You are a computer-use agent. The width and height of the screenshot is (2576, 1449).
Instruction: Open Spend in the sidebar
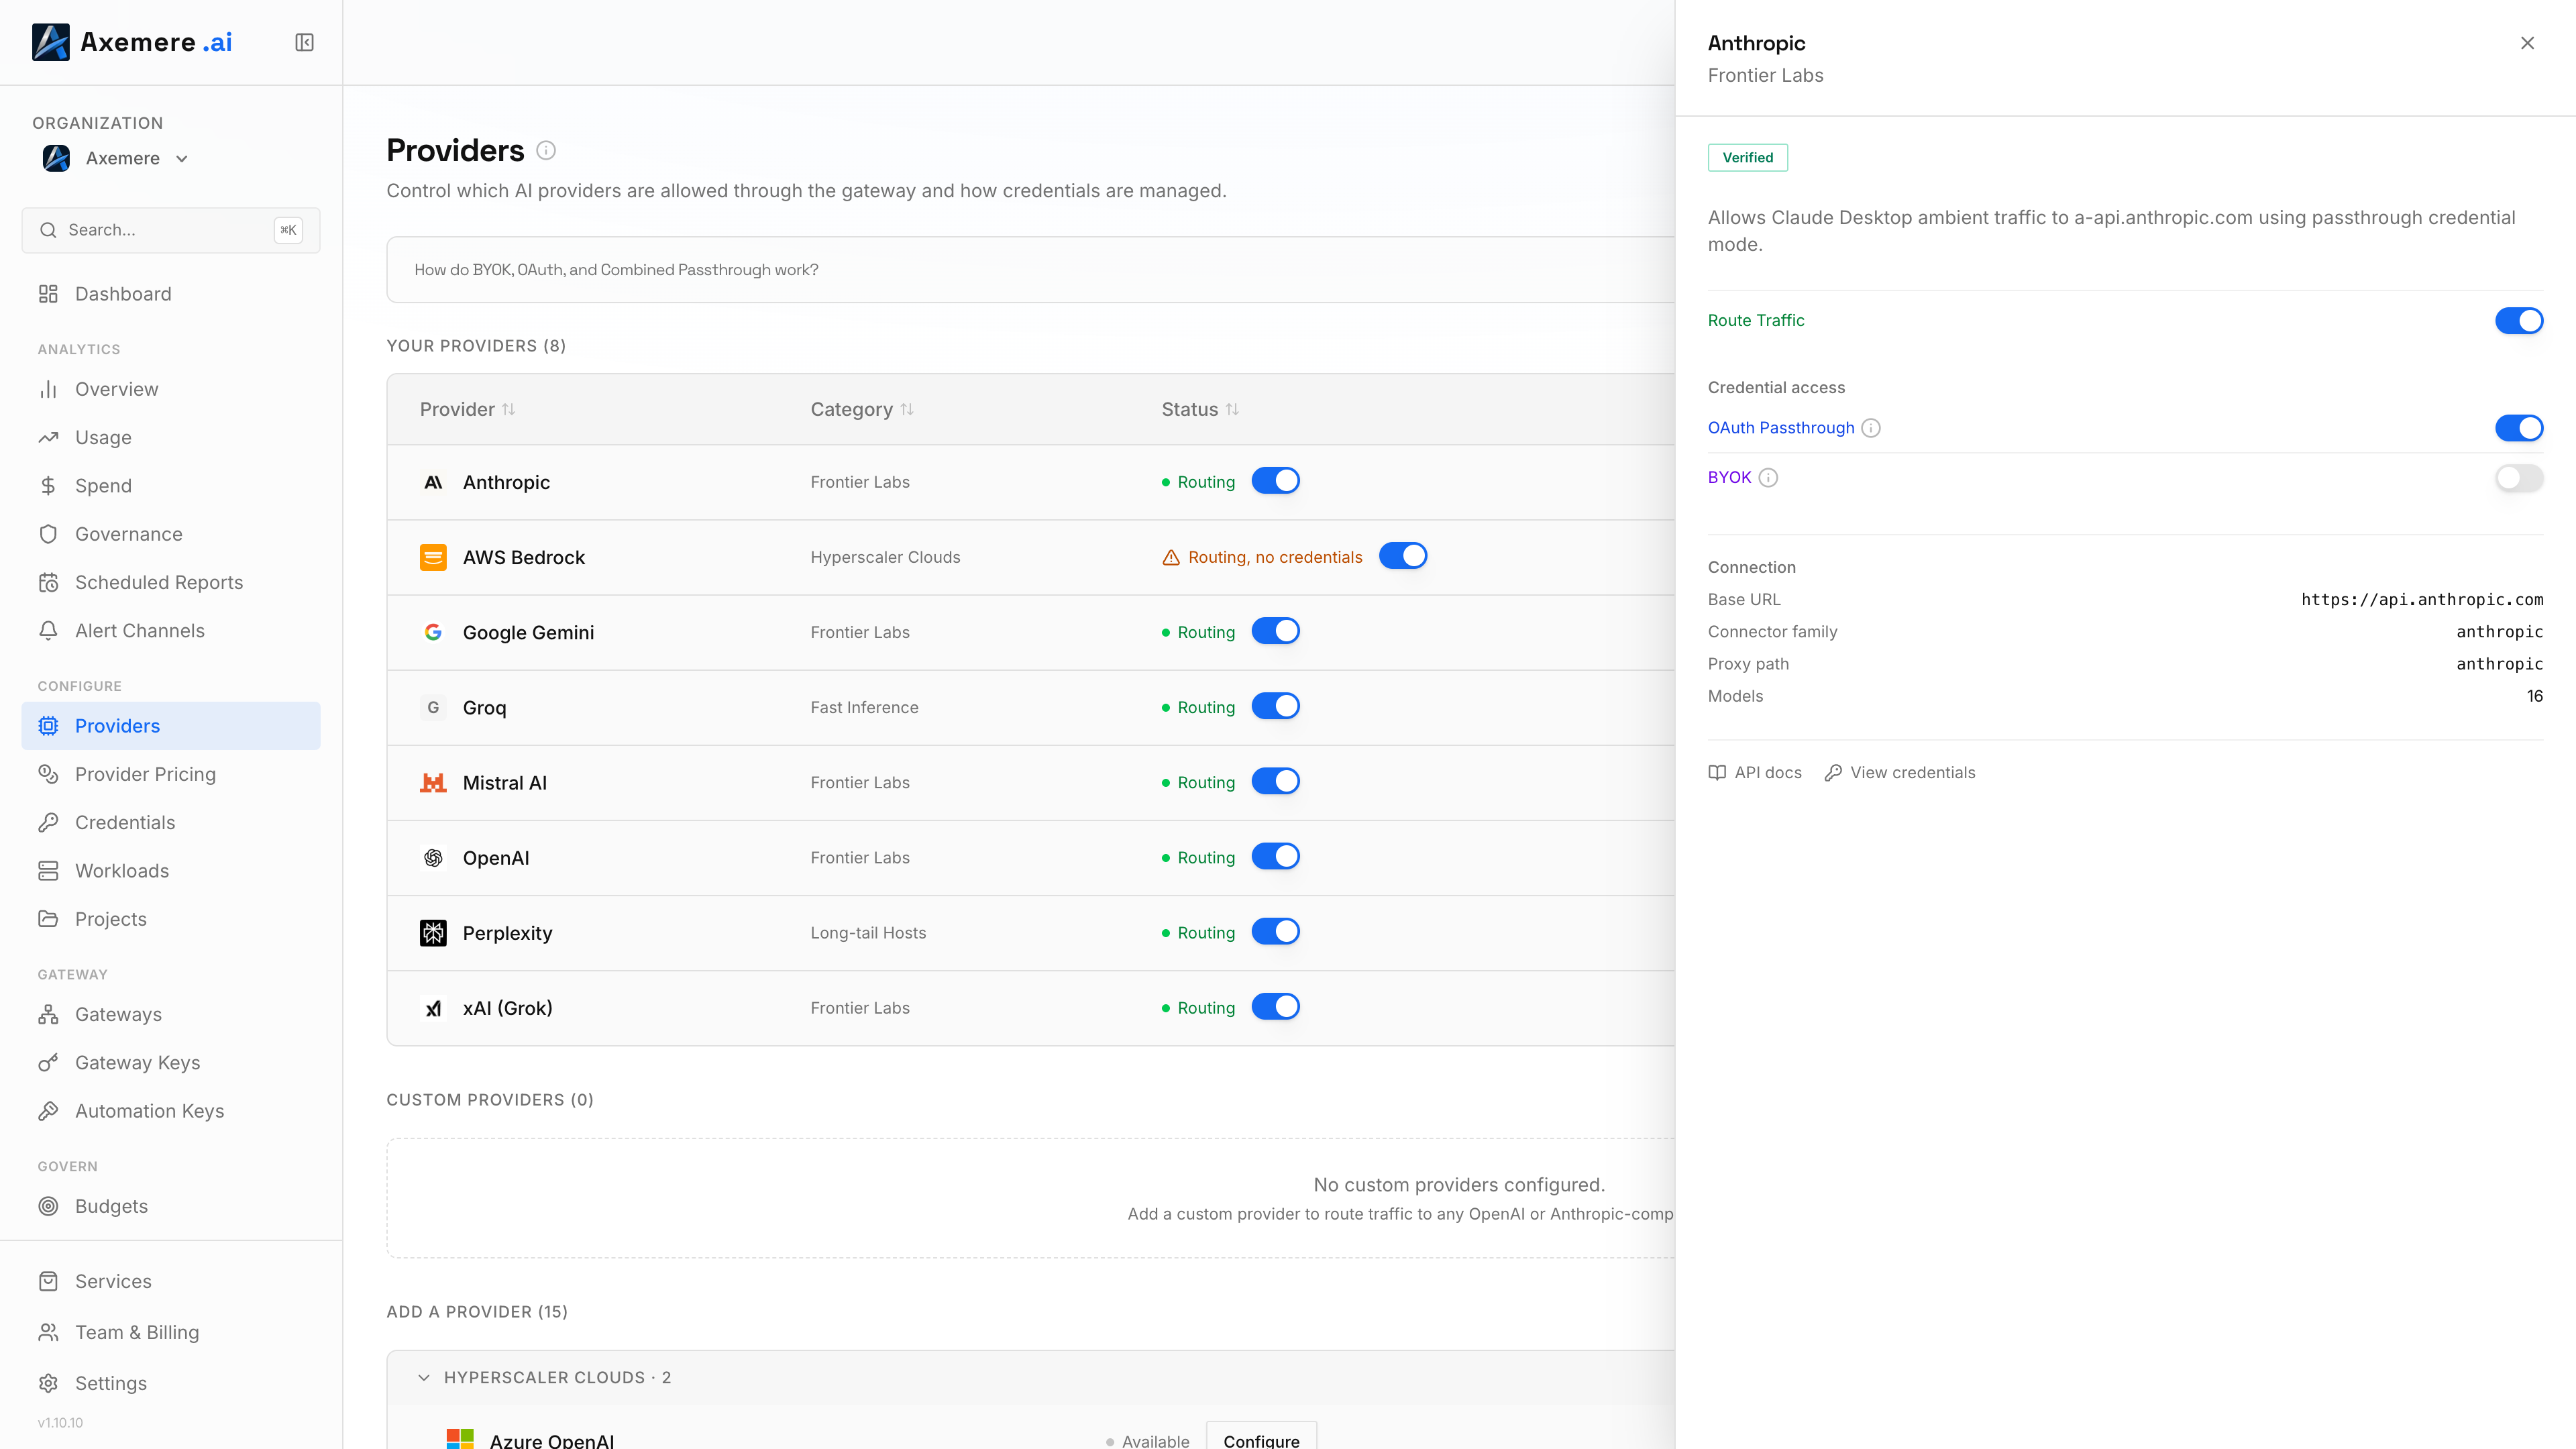click(171, 486)
